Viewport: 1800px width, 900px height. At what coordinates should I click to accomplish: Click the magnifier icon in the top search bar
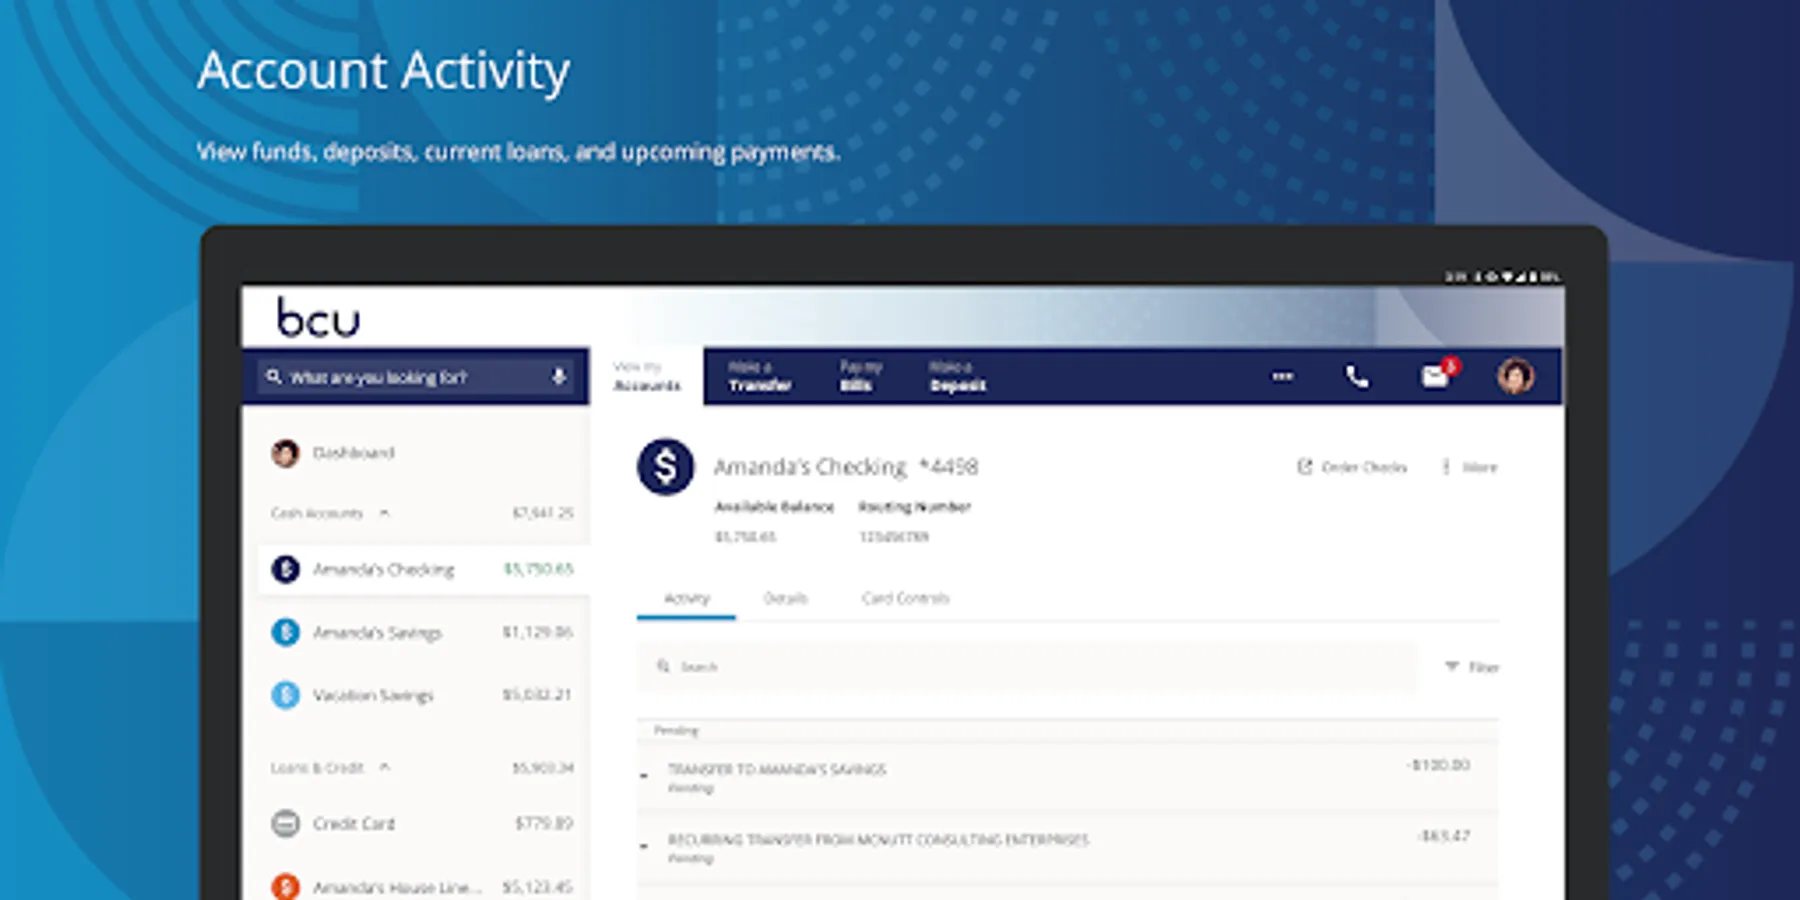click(273, 377)
